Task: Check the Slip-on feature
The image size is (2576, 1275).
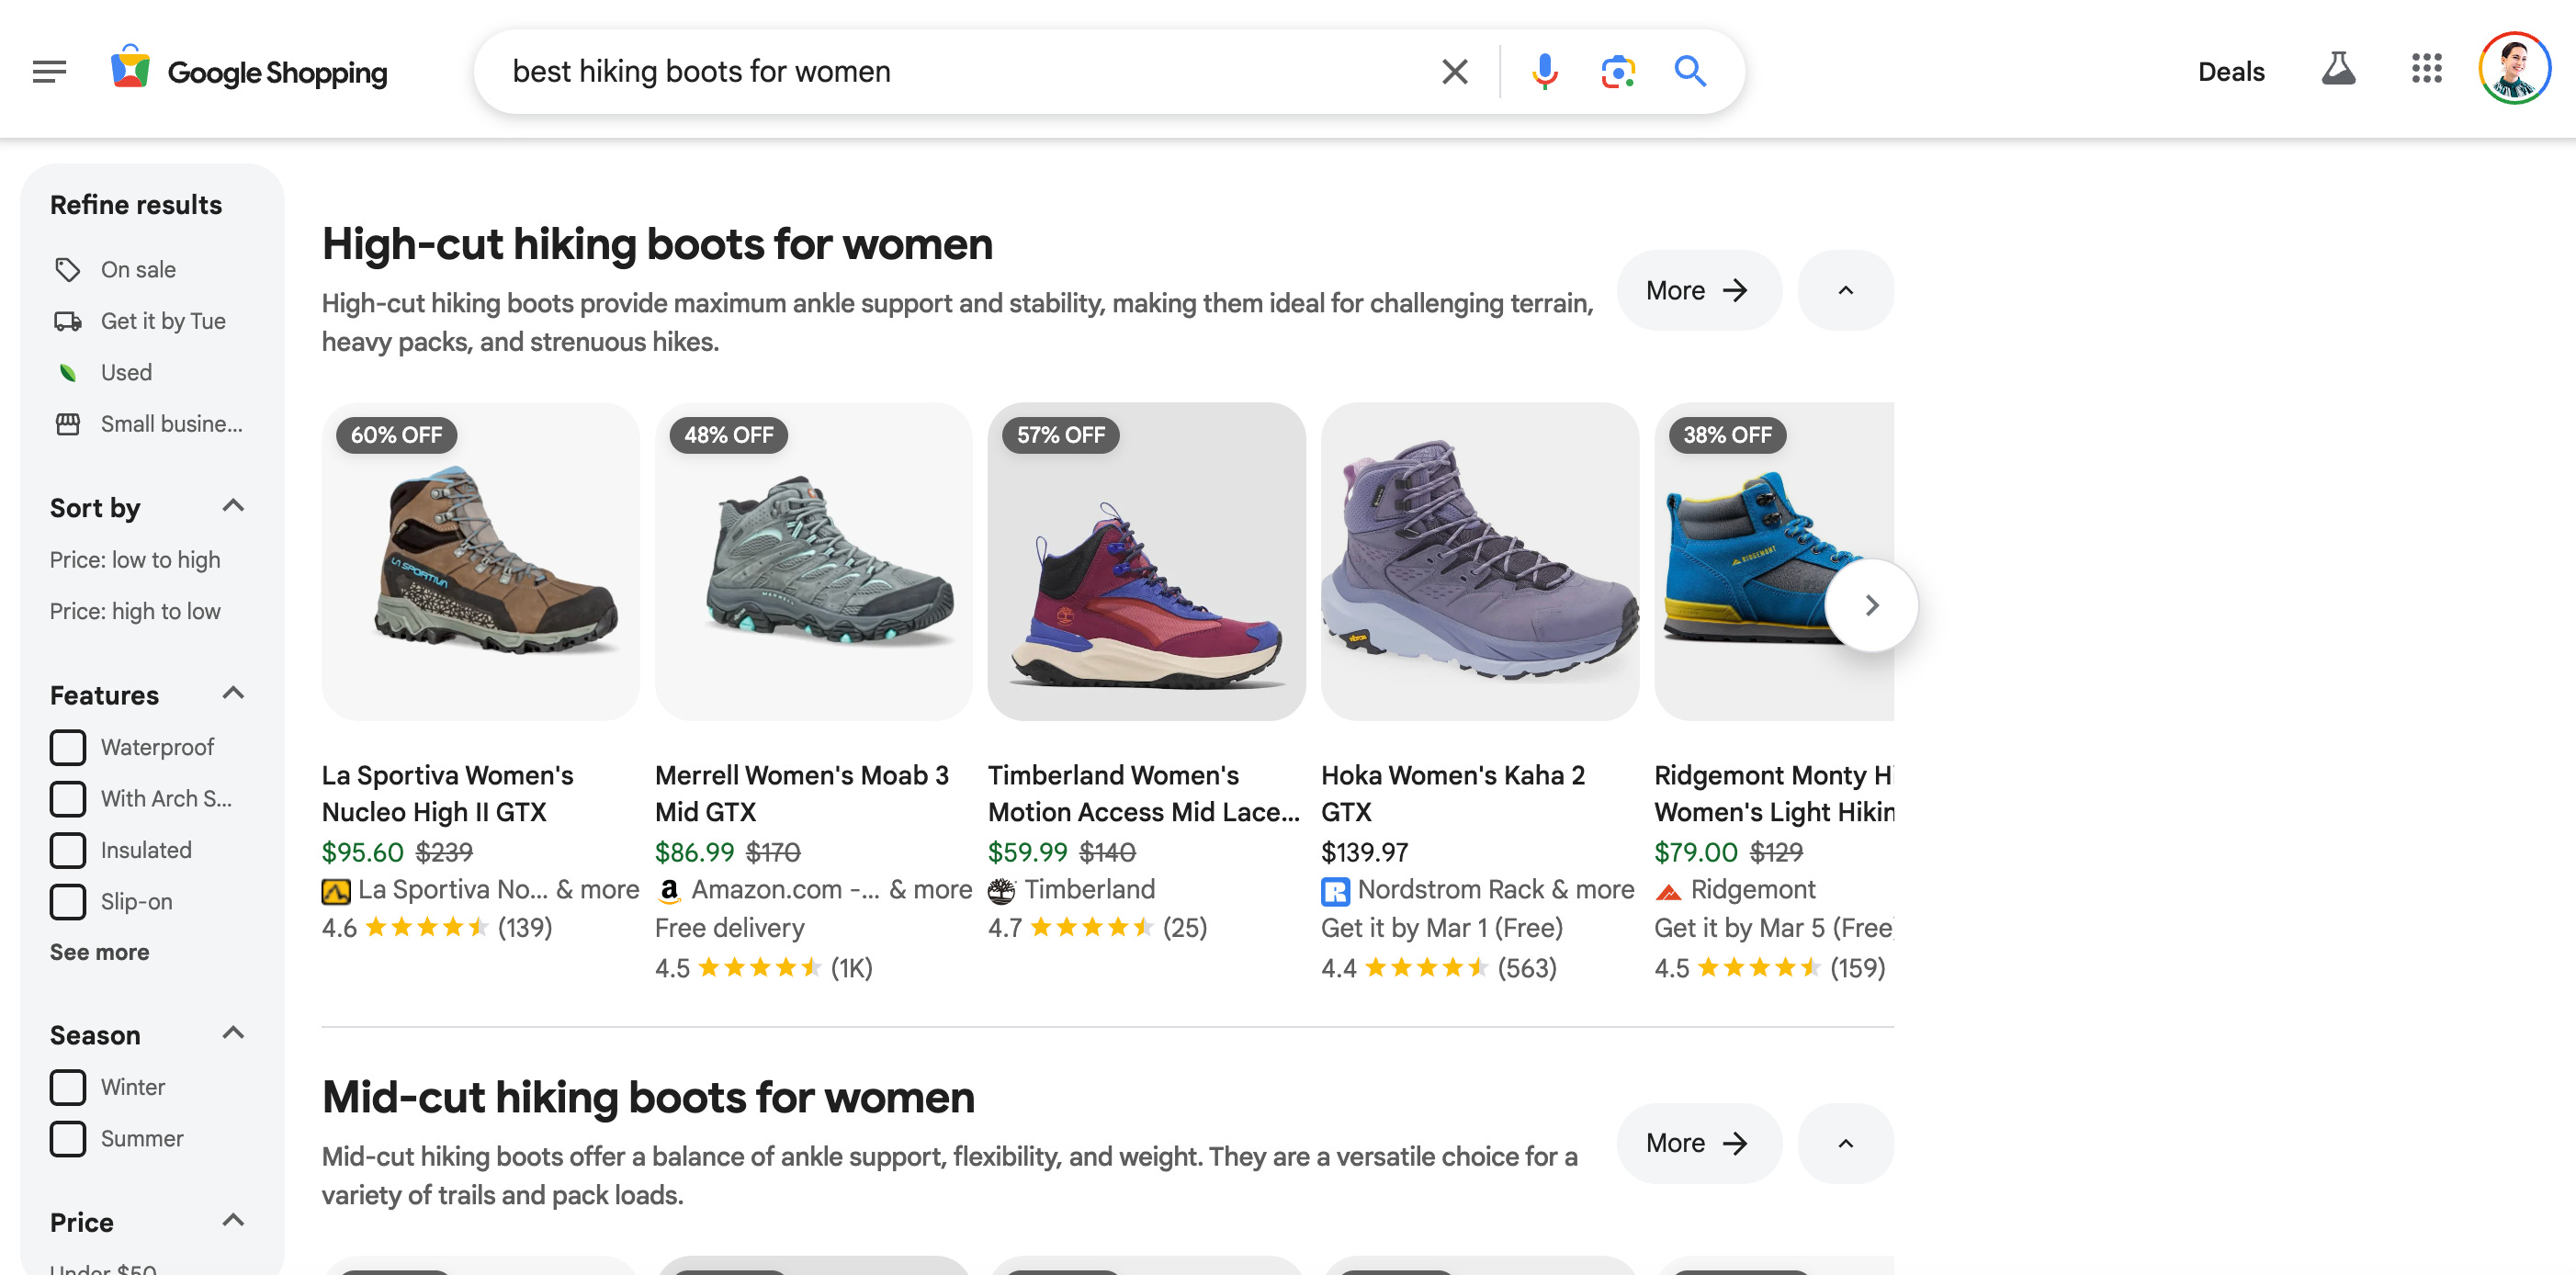Action: [x=68, y=901]
